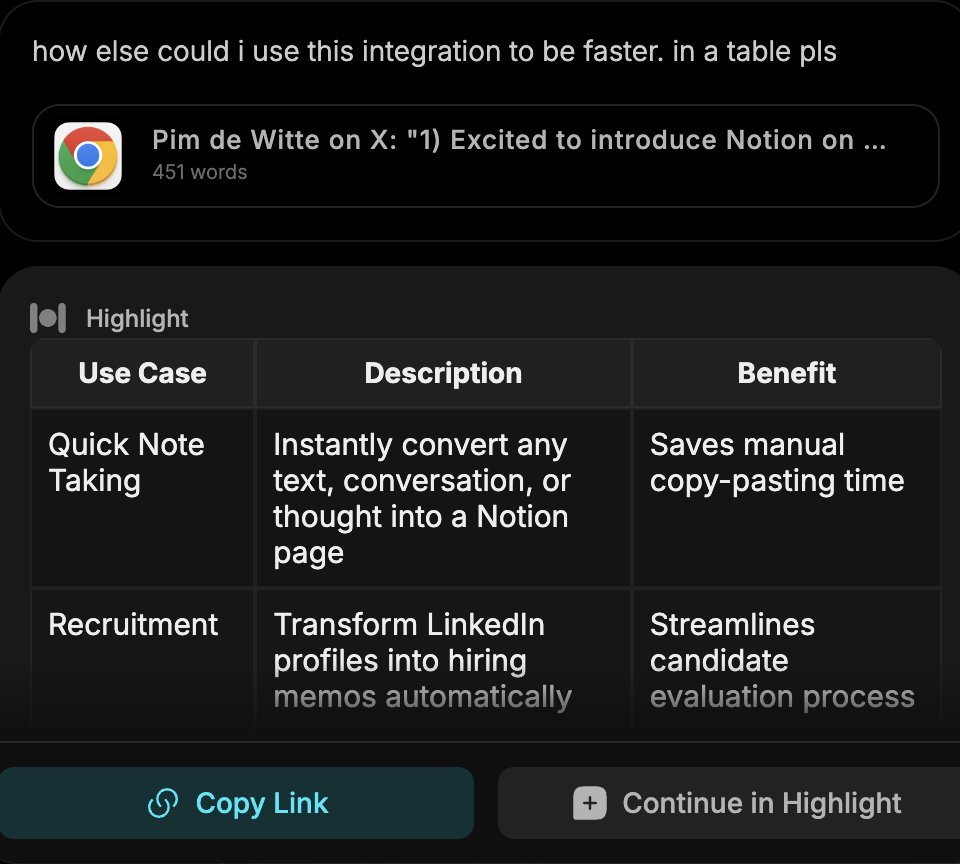
Task: Click the user prompt about faster integration
Action: [x=434, y=51]
